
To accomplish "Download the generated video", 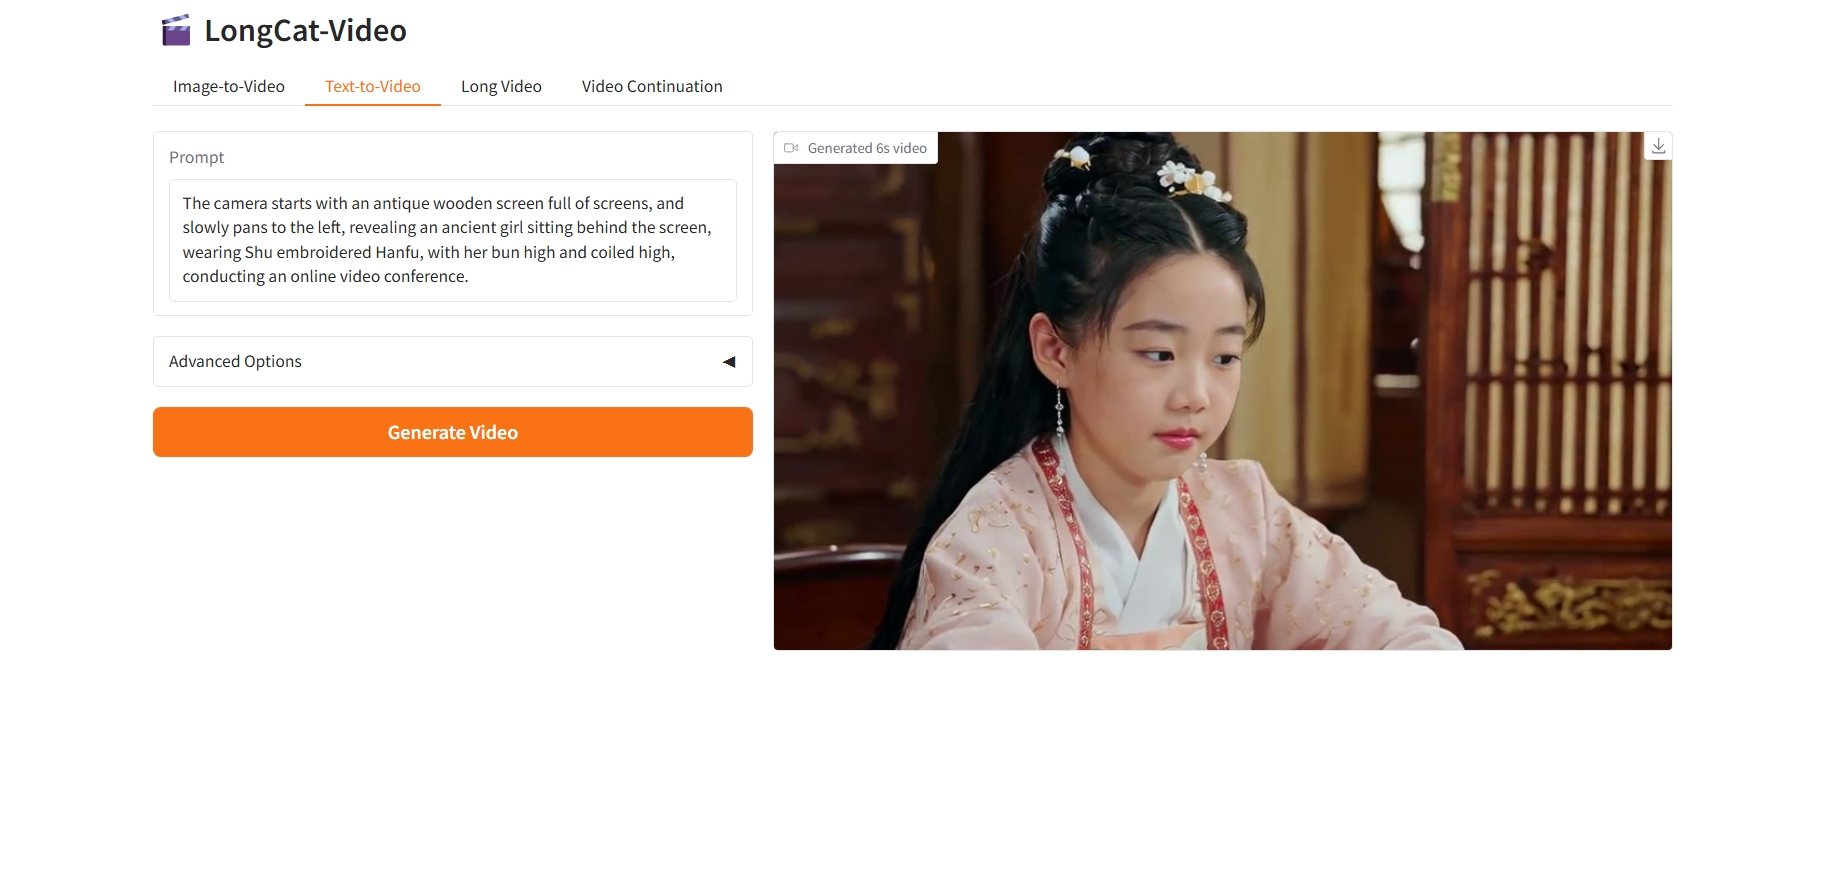I will click(x=1658, y=146).
